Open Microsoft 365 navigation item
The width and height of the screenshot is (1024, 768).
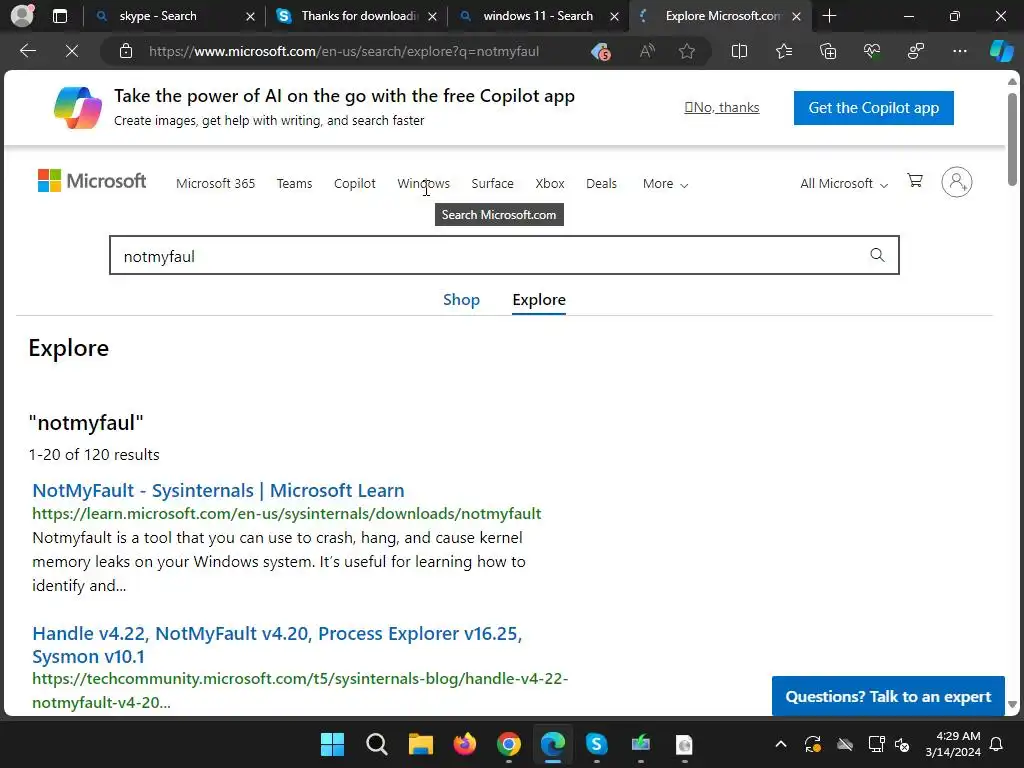pyautogui.click(x=215, y=184)
